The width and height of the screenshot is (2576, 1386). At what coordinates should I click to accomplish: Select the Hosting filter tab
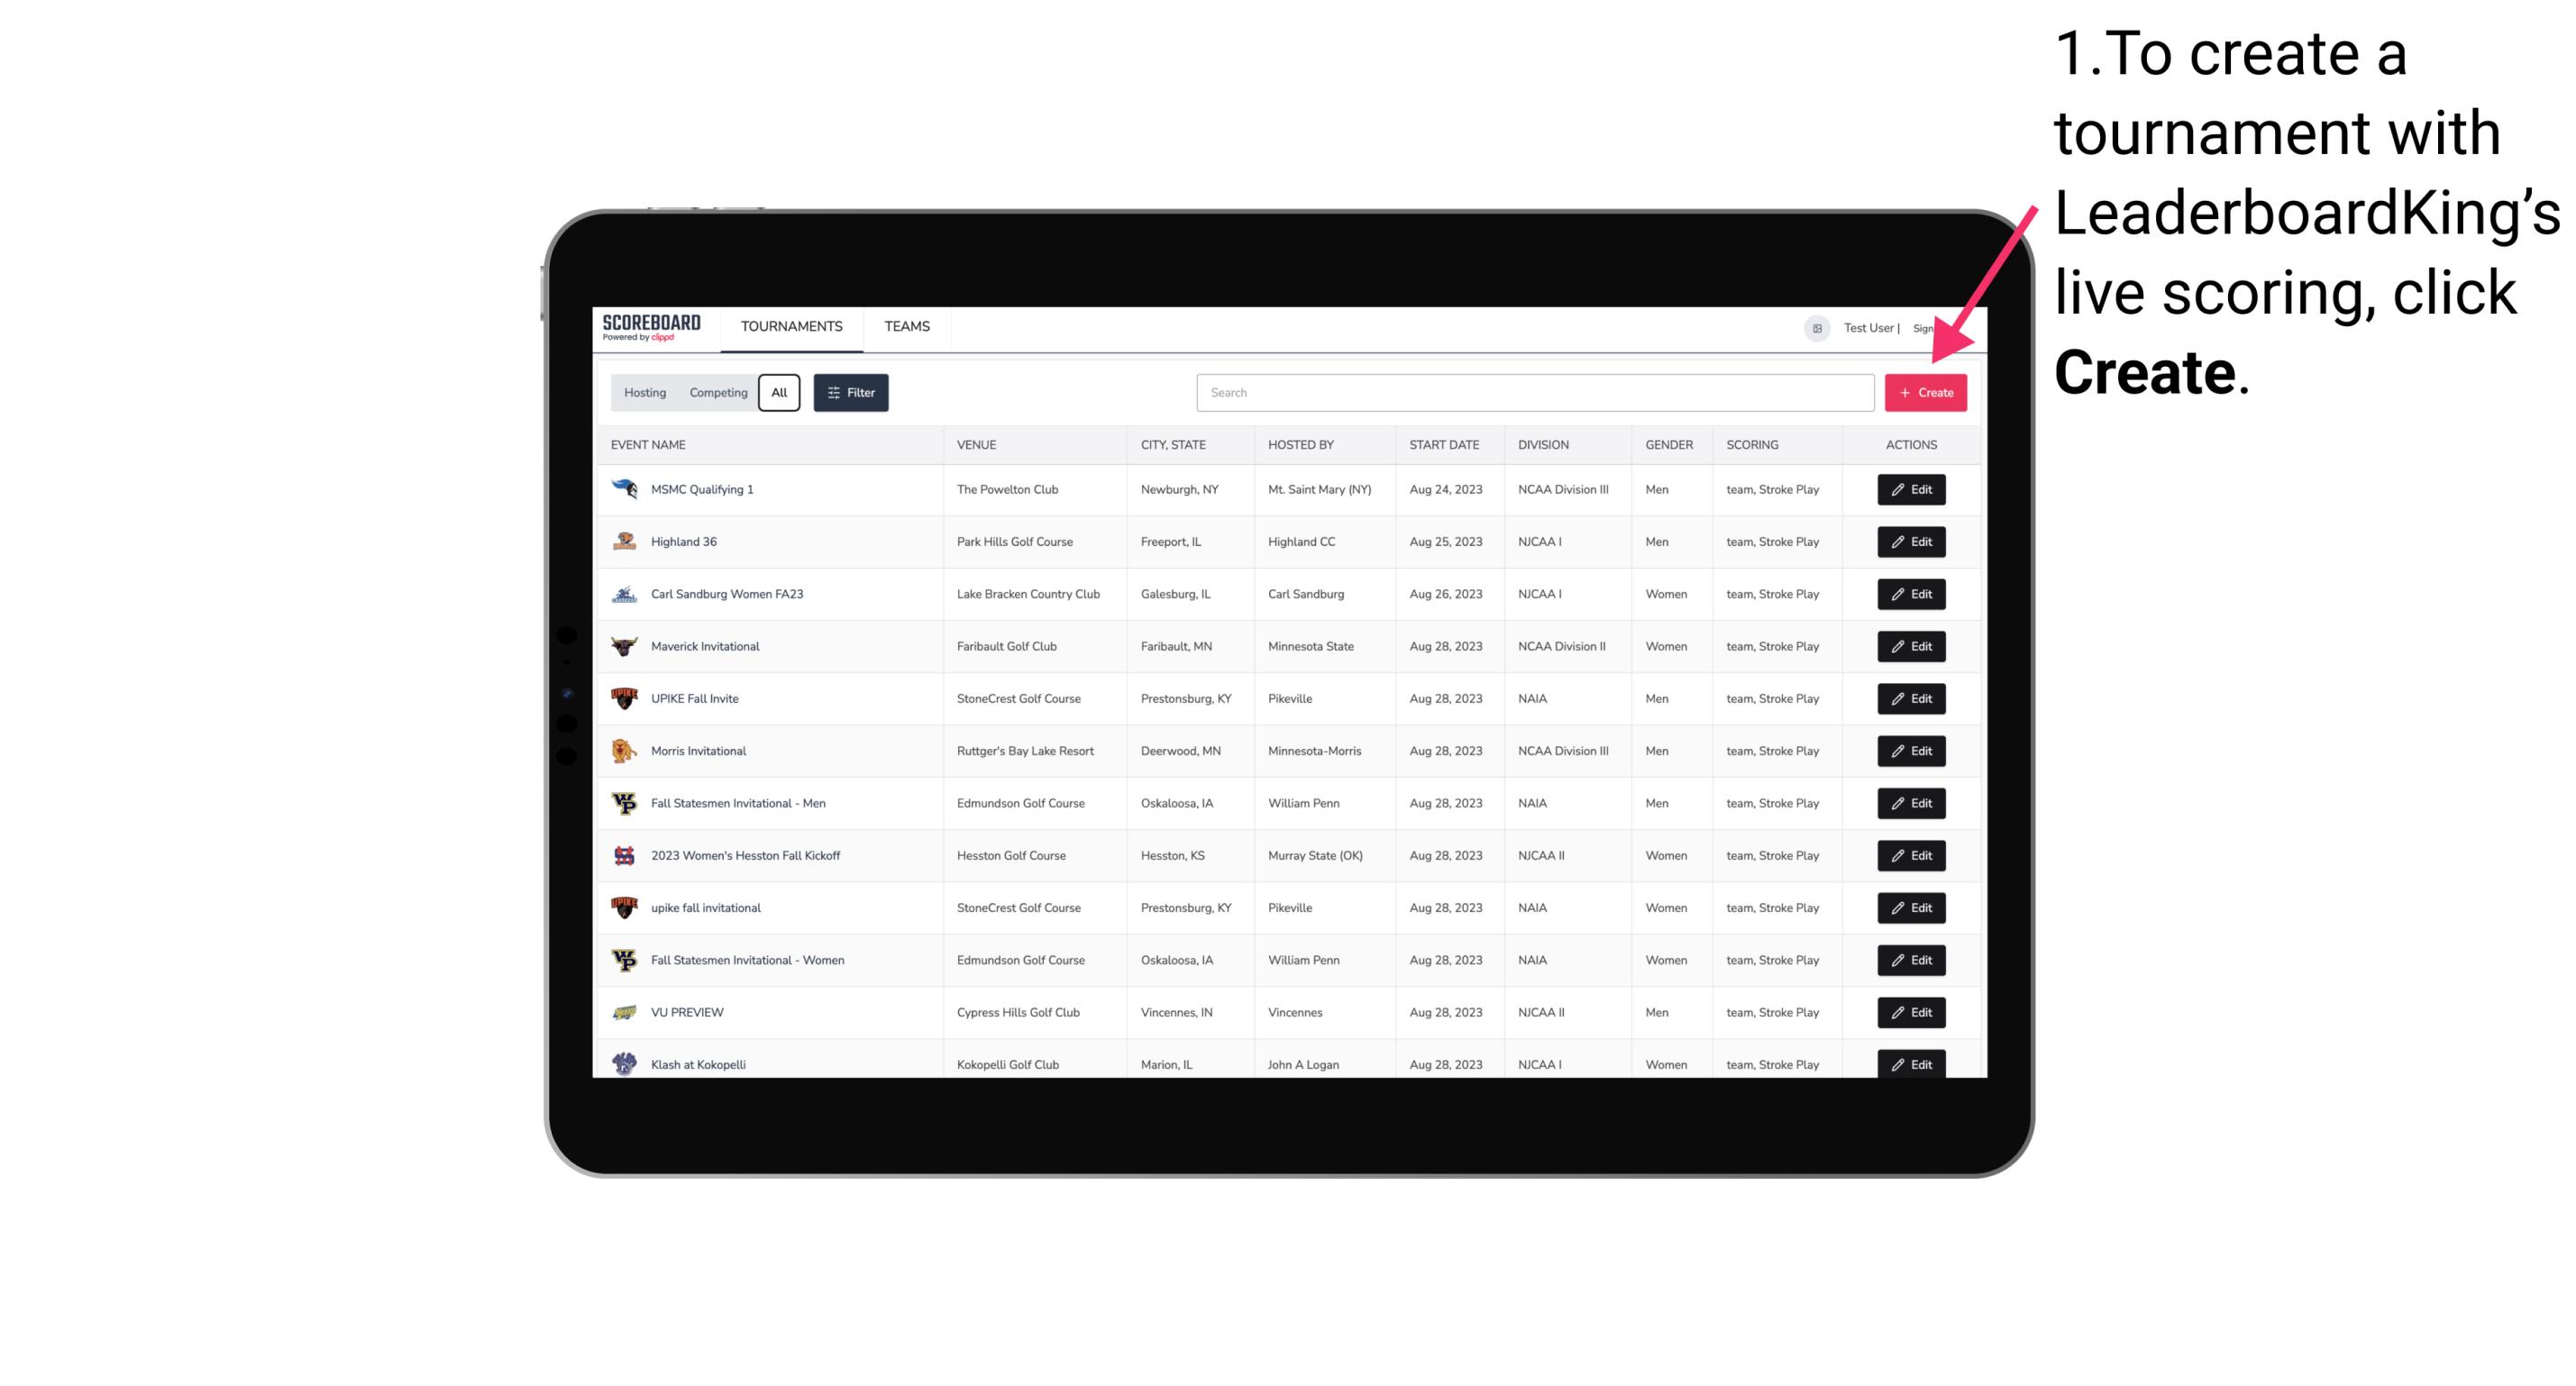(x=644, y=393)
